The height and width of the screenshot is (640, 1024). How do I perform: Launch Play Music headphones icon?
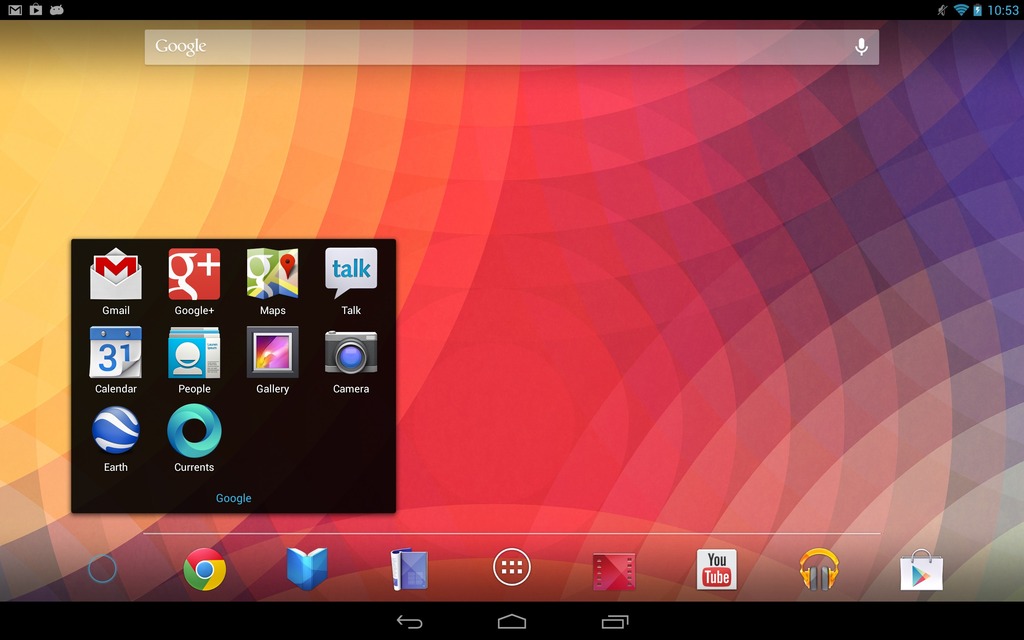[819, 569]
